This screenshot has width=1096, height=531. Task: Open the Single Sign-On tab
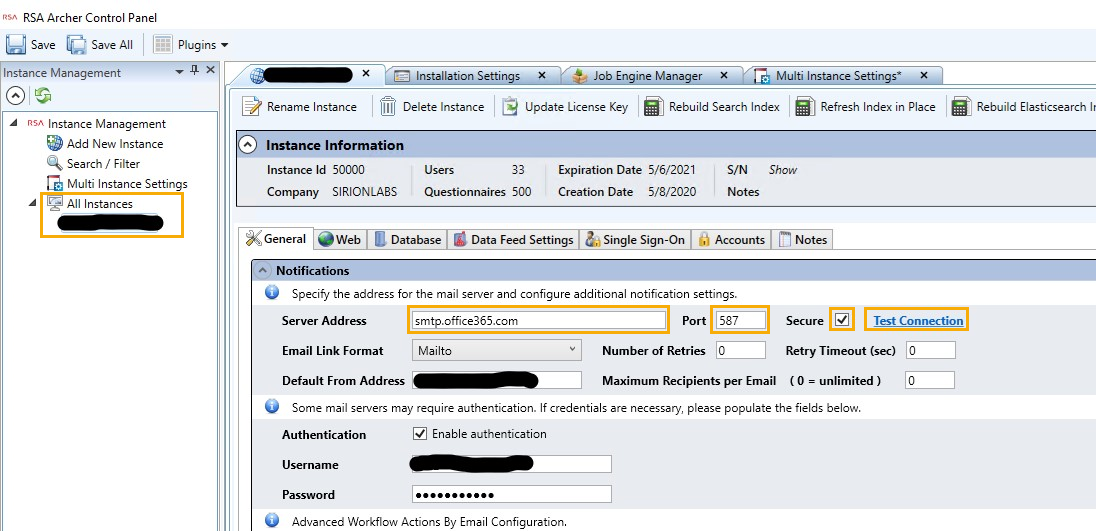(x=635, y=240)
